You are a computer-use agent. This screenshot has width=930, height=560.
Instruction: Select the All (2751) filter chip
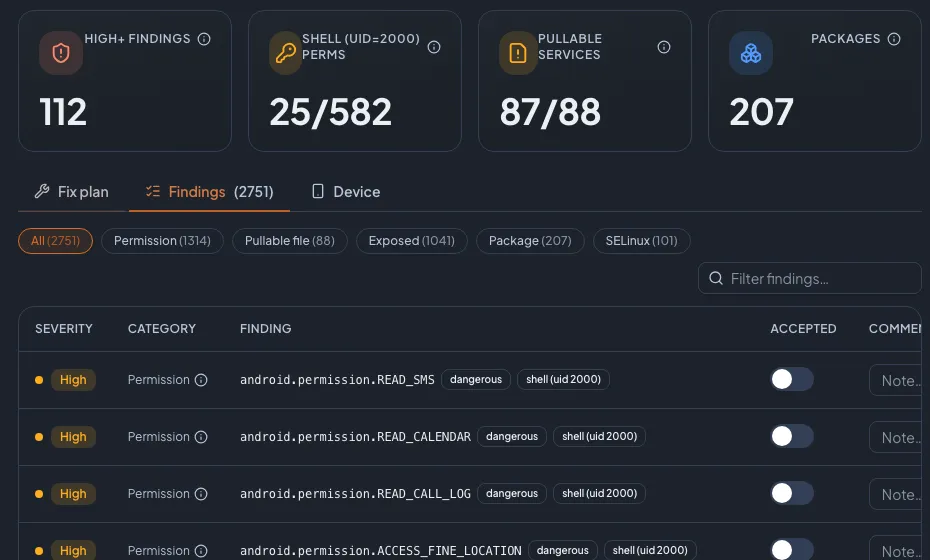click(x=55, y=241)
